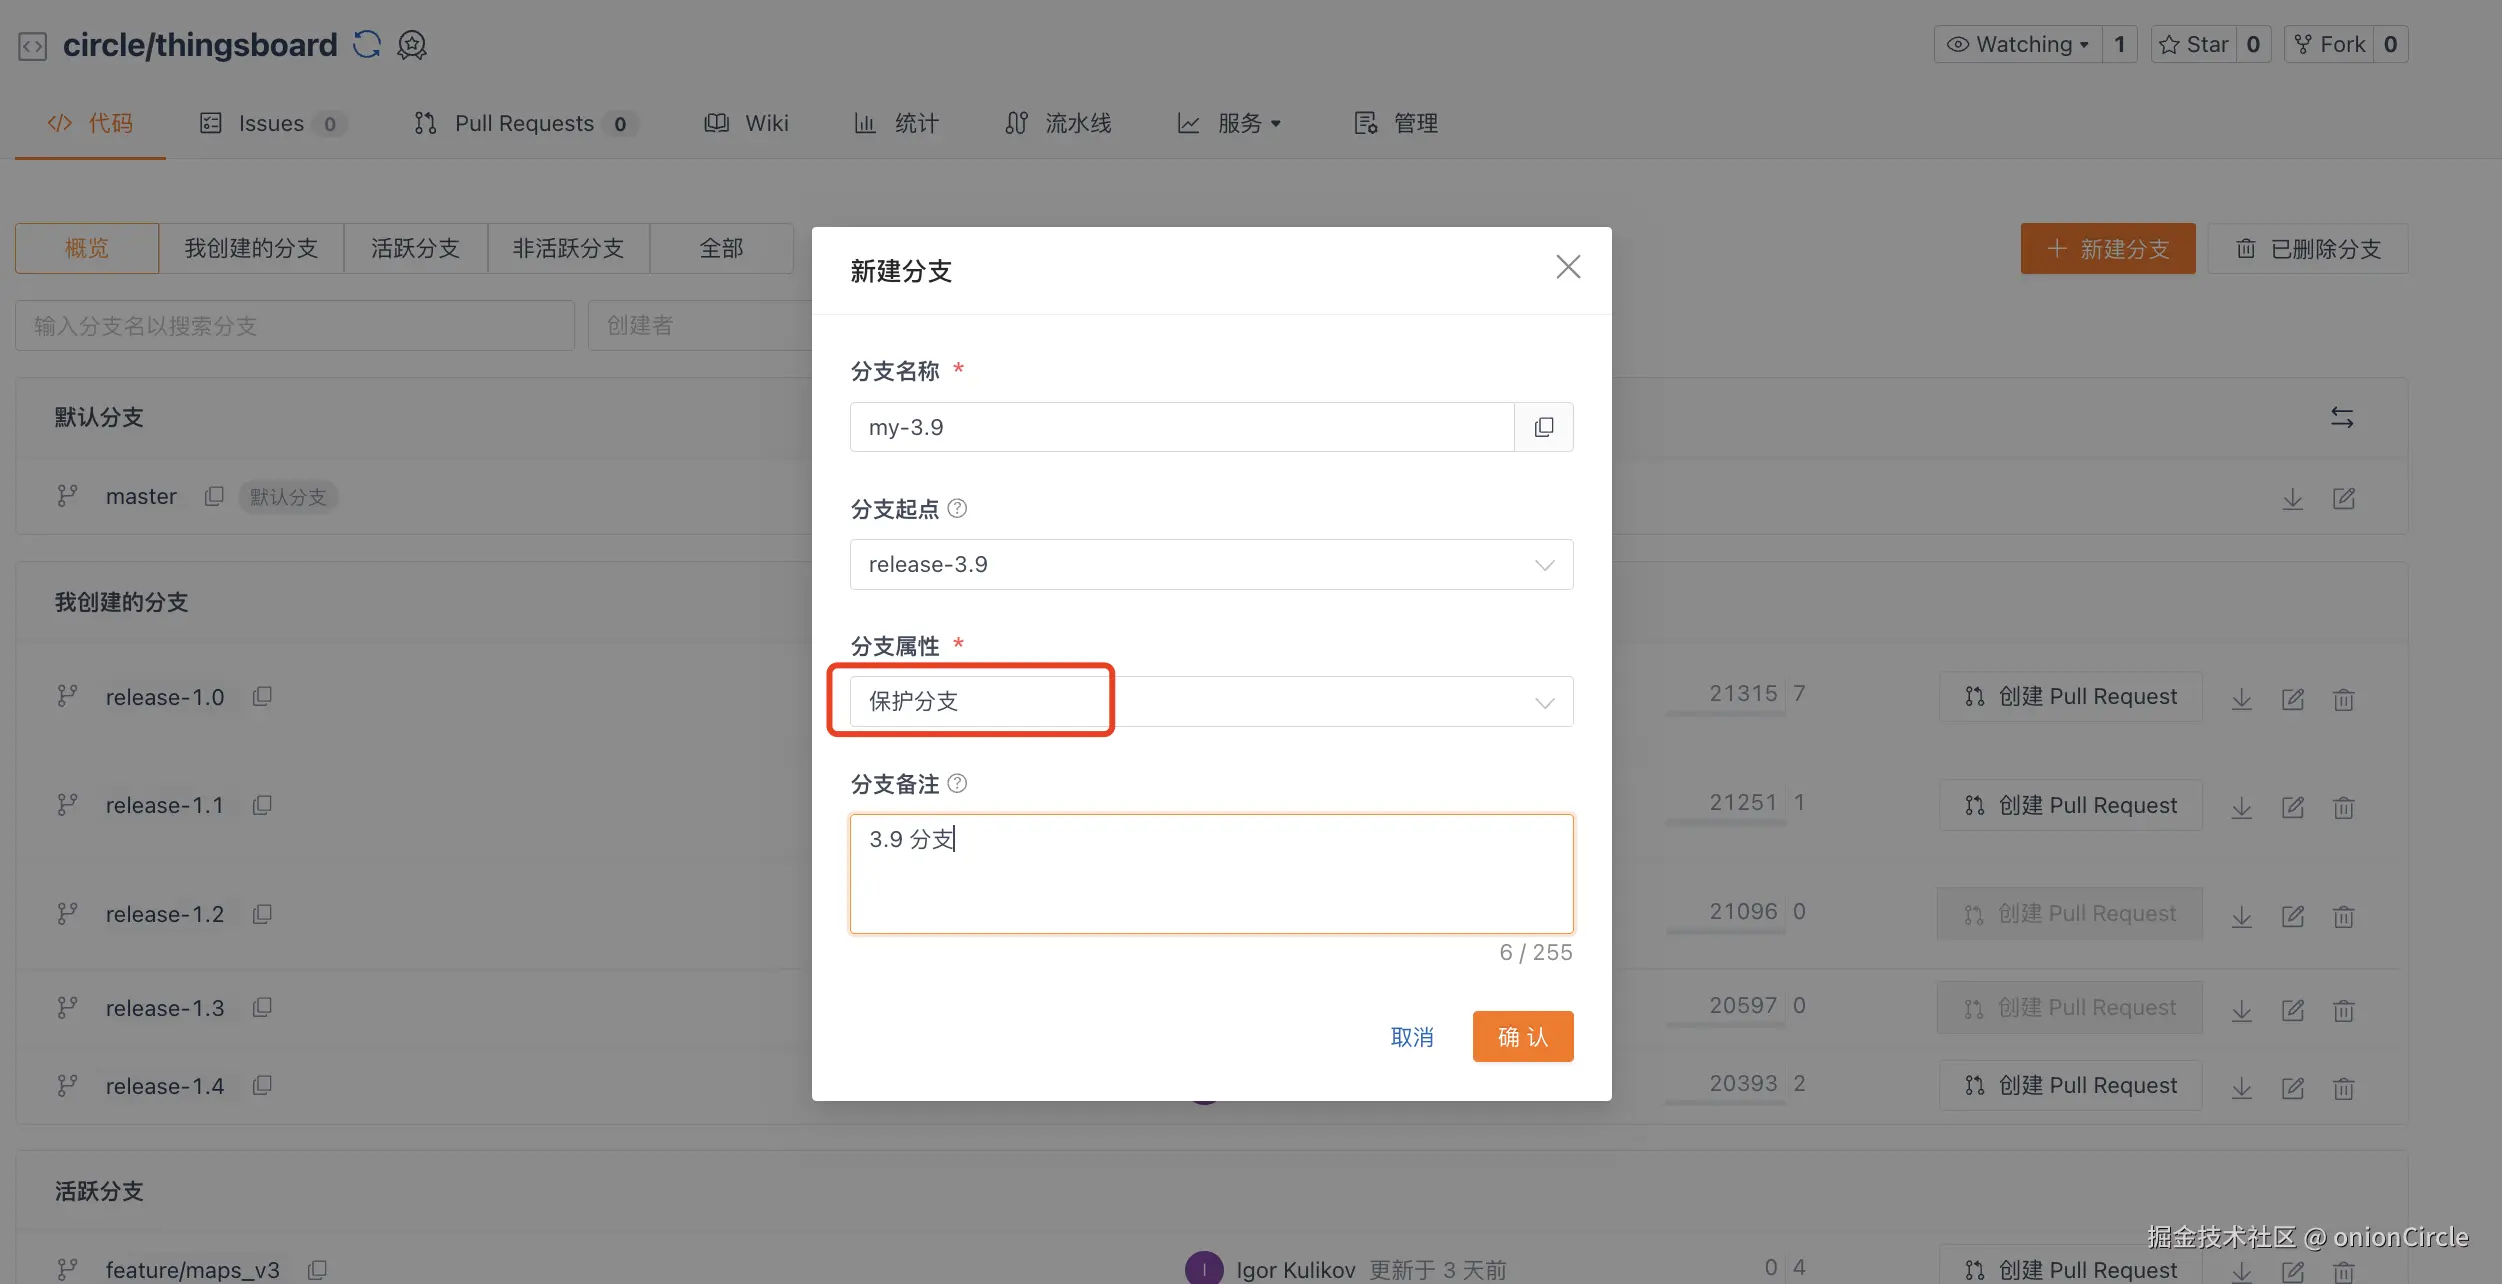Expand the 分支起点 release-3.9 dropdown
This screenshot has height=1284, width=2502.
tap(1210, 564)
